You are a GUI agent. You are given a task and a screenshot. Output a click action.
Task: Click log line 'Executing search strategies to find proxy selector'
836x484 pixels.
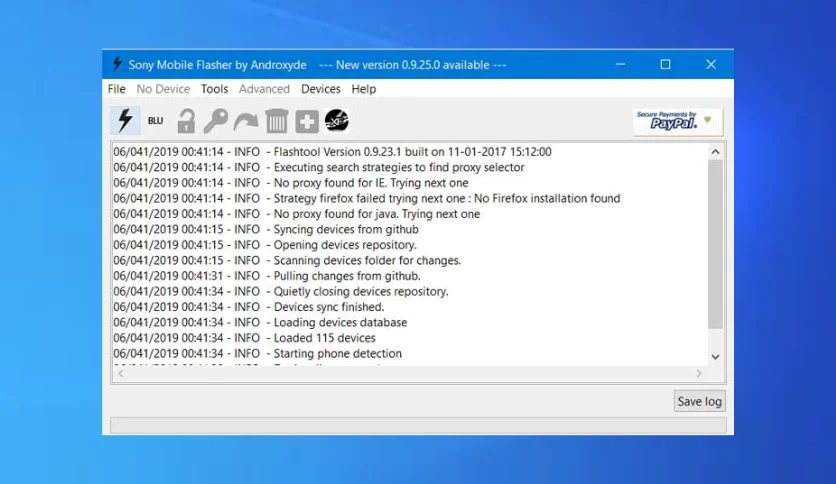pyautogui.click(x=319, y=167)
